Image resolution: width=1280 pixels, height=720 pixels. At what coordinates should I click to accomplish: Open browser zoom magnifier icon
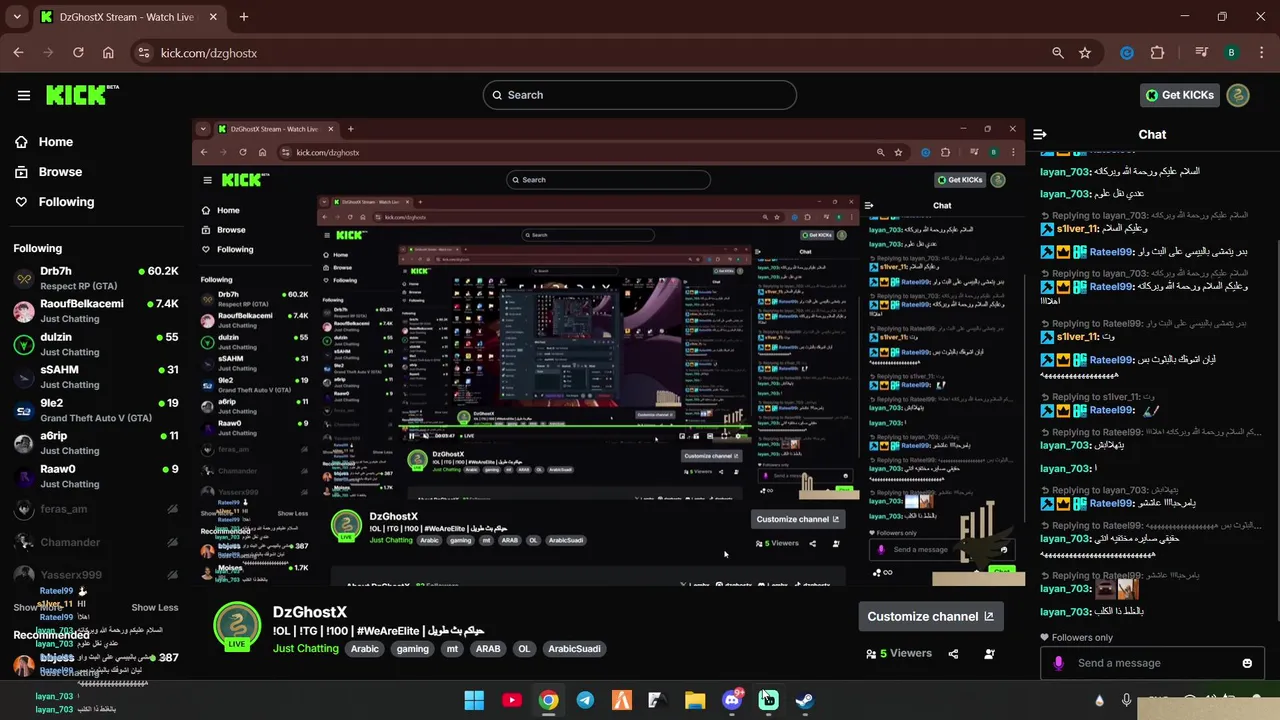click(x=1058, y=53)
